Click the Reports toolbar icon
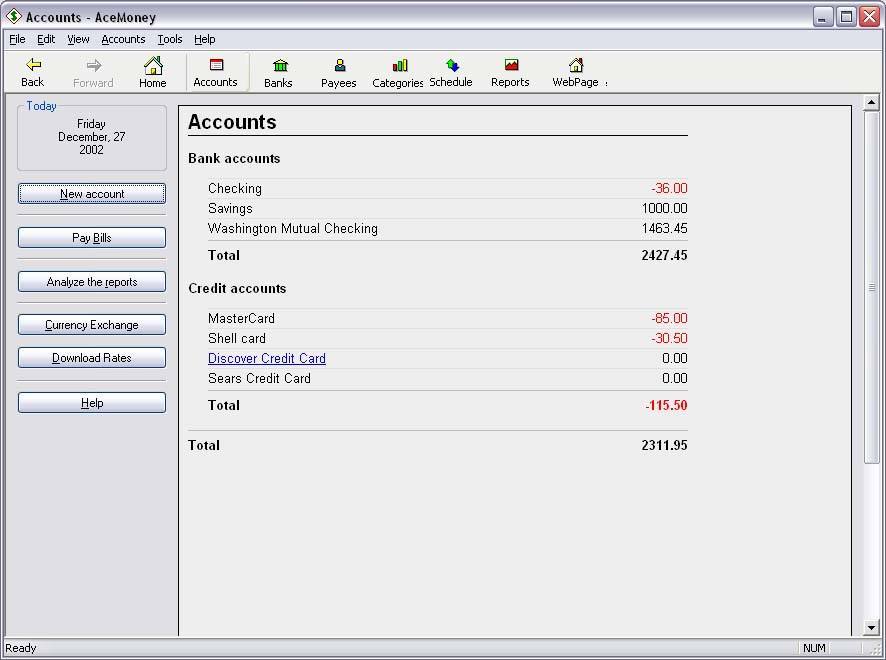886x660 pixels. click(x=510, y=71)
